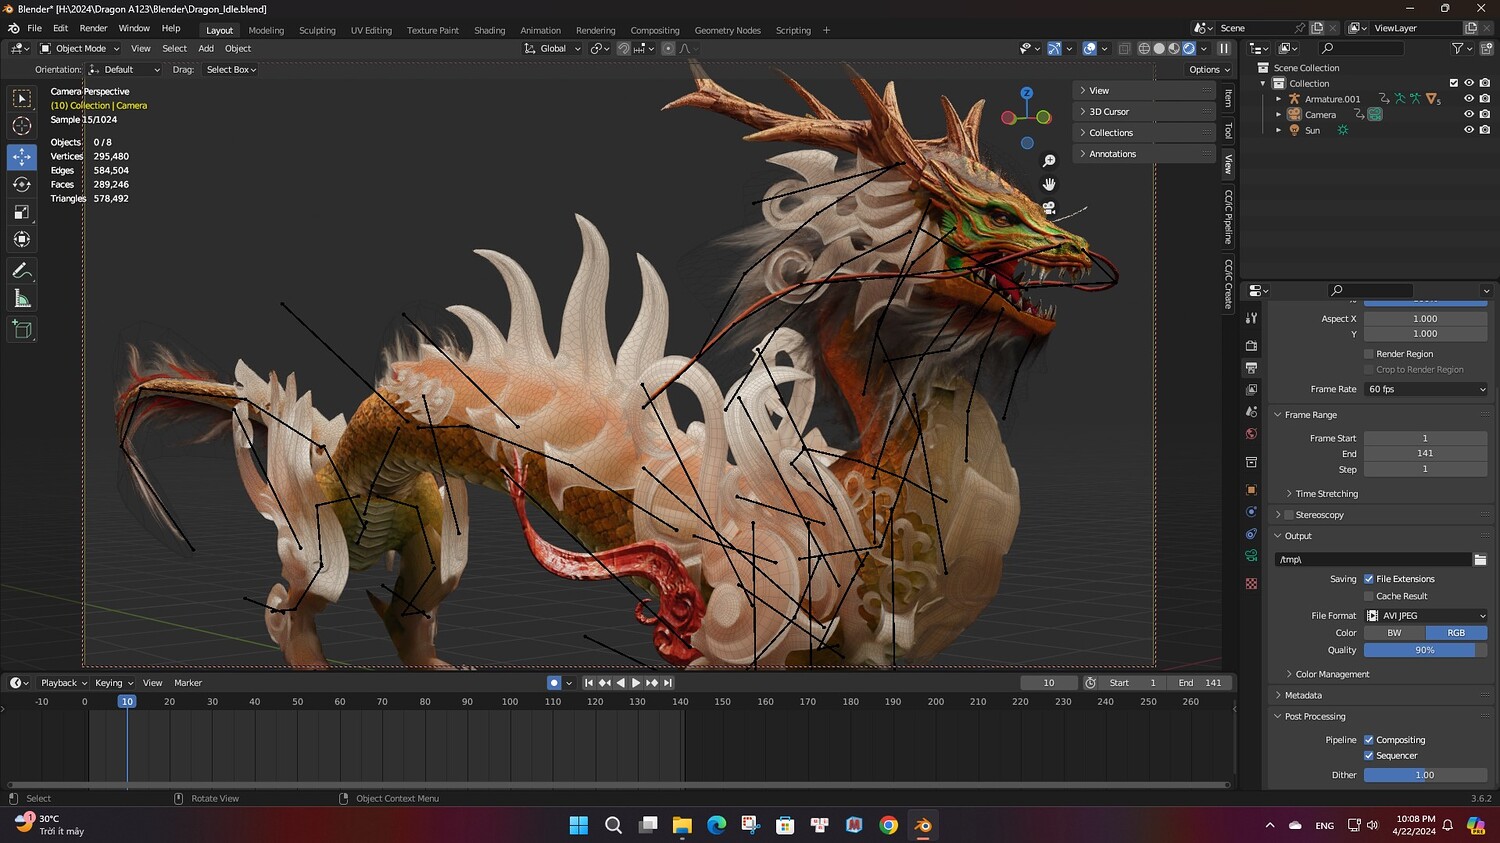Browse output folder with the folder icon
This screenshot has height=843, width=1500.
pyautogui.click(x=1480, y=560)
